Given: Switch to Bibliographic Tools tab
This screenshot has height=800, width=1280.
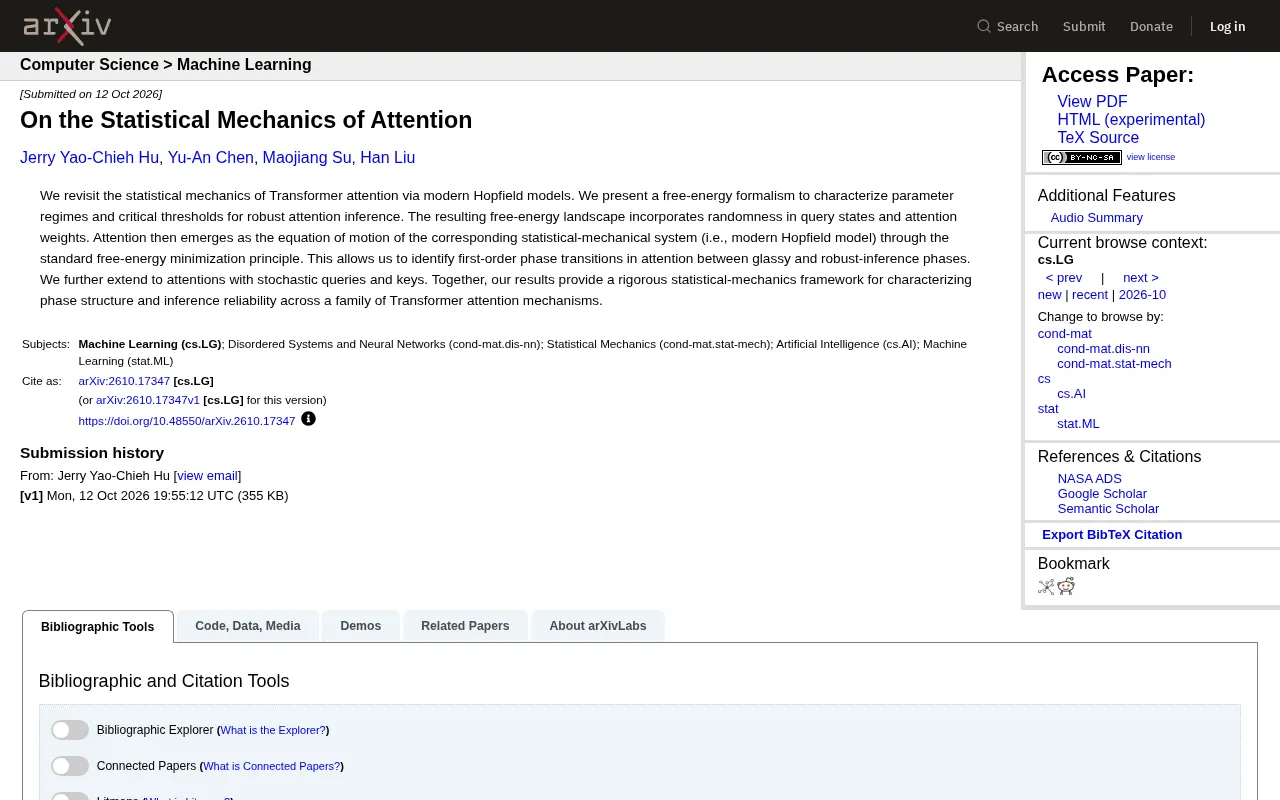Looking at the screenshot, I should (x=98, y=627).
